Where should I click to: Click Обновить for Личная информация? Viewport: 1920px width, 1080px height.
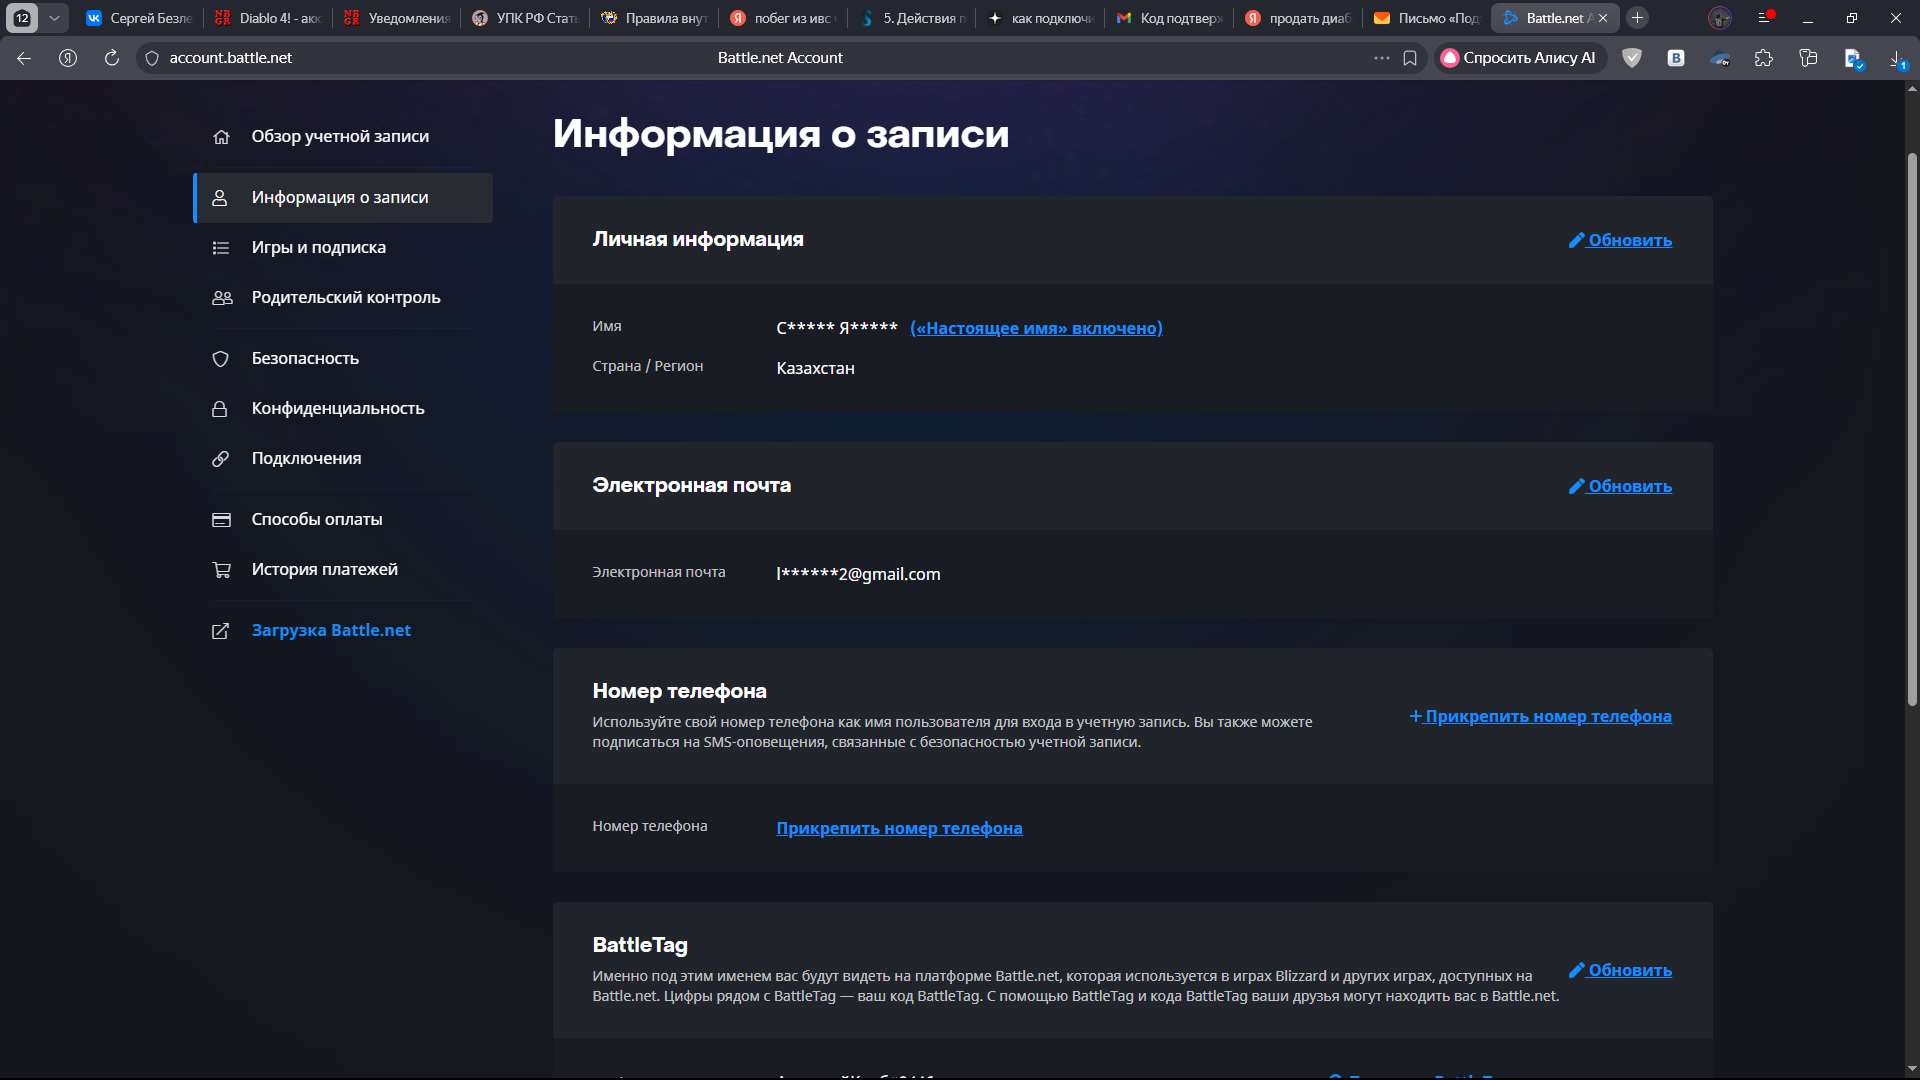click(x=1620, y=240)
